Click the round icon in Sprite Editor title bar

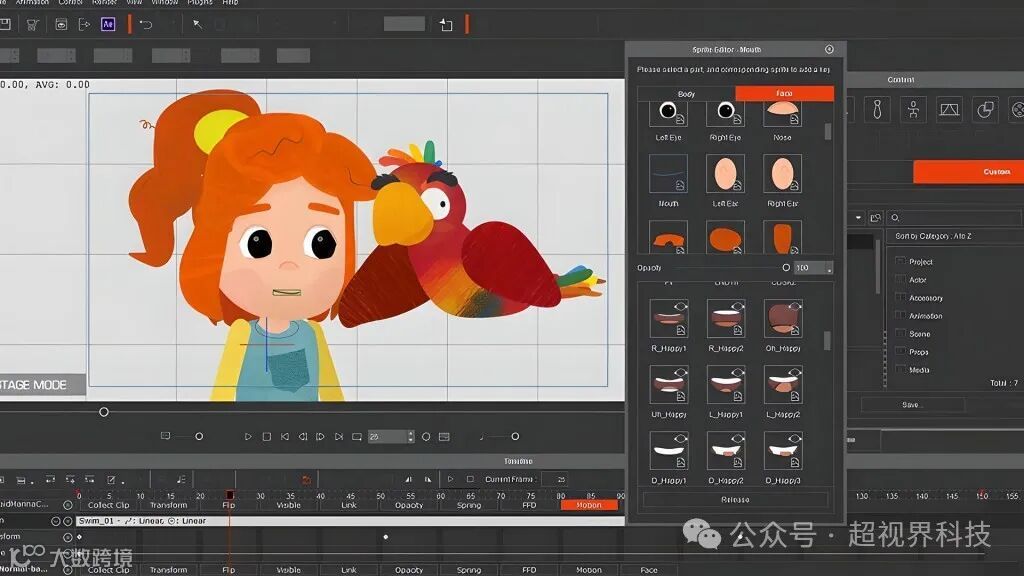click(x=829, y=50)
